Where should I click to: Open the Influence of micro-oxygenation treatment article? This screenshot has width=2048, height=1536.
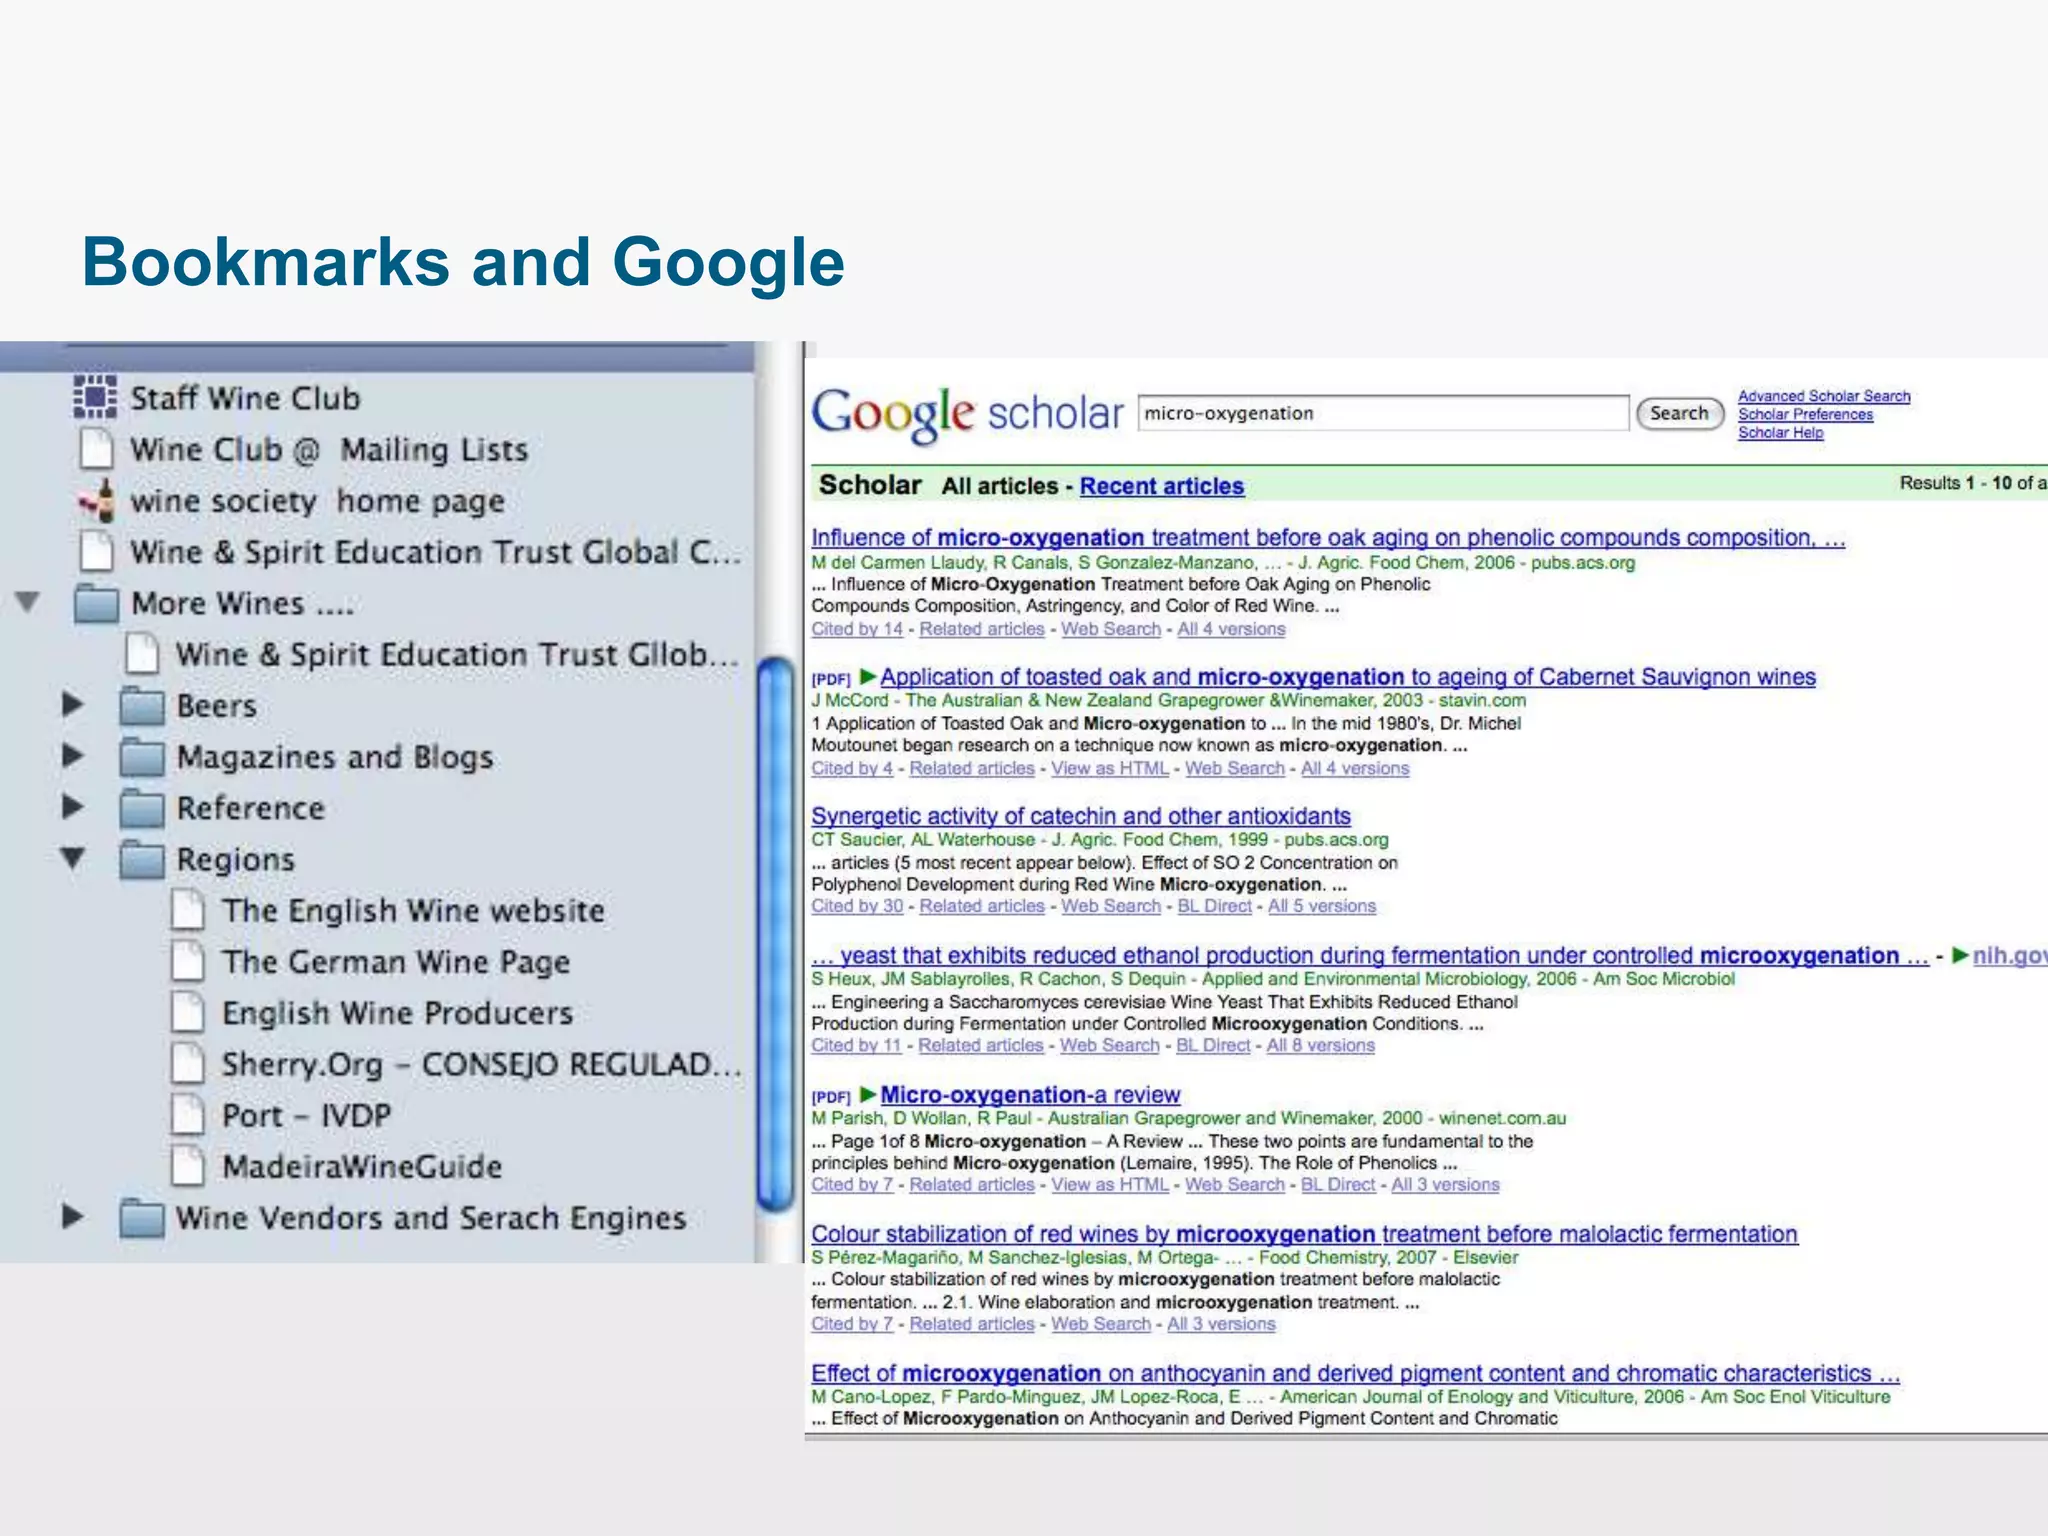pos(1328,538)
